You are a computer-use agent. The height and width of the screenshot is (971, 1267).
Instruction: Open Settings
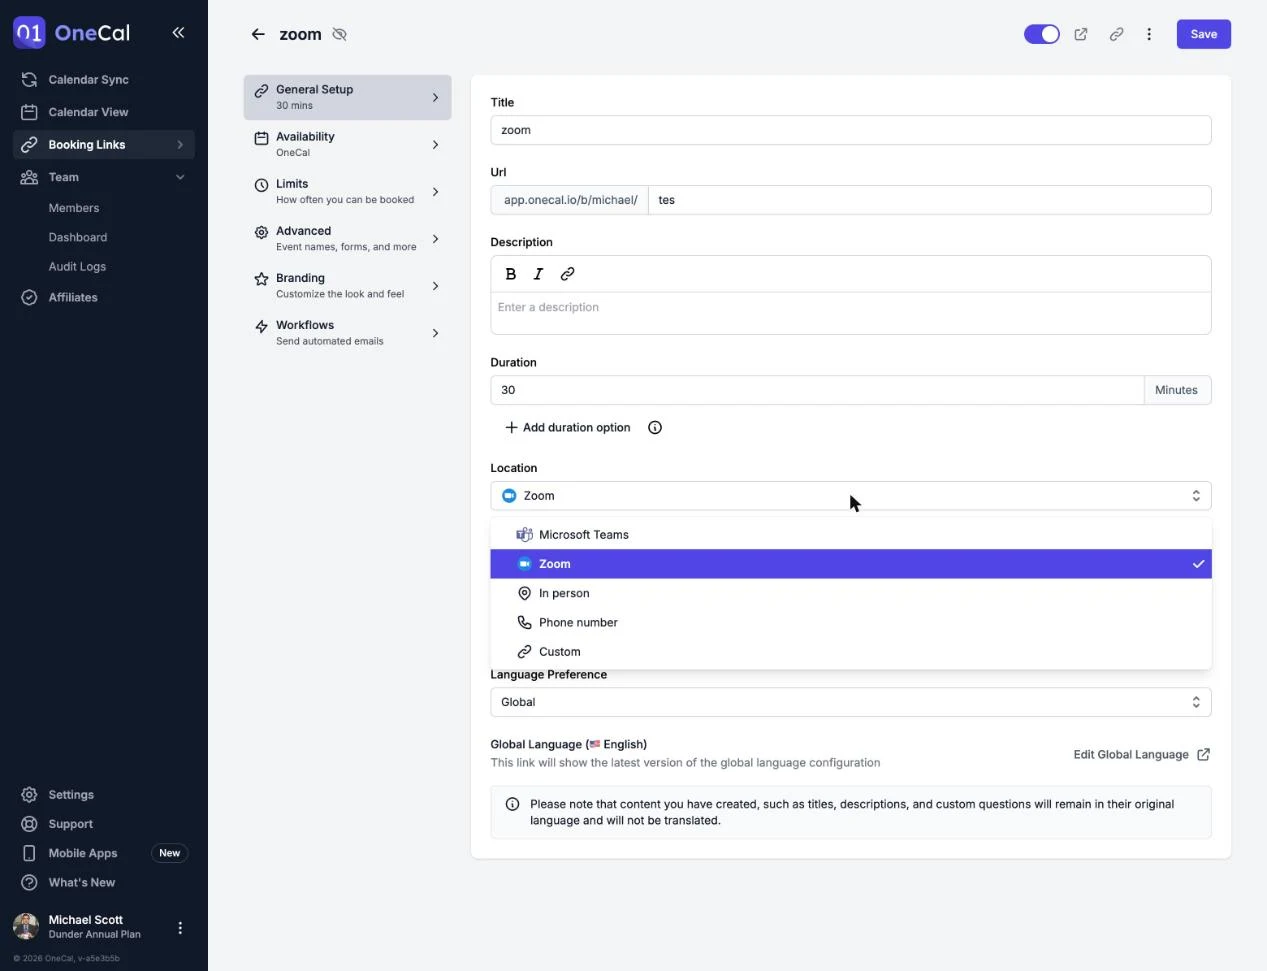click(x=104, y=794)
